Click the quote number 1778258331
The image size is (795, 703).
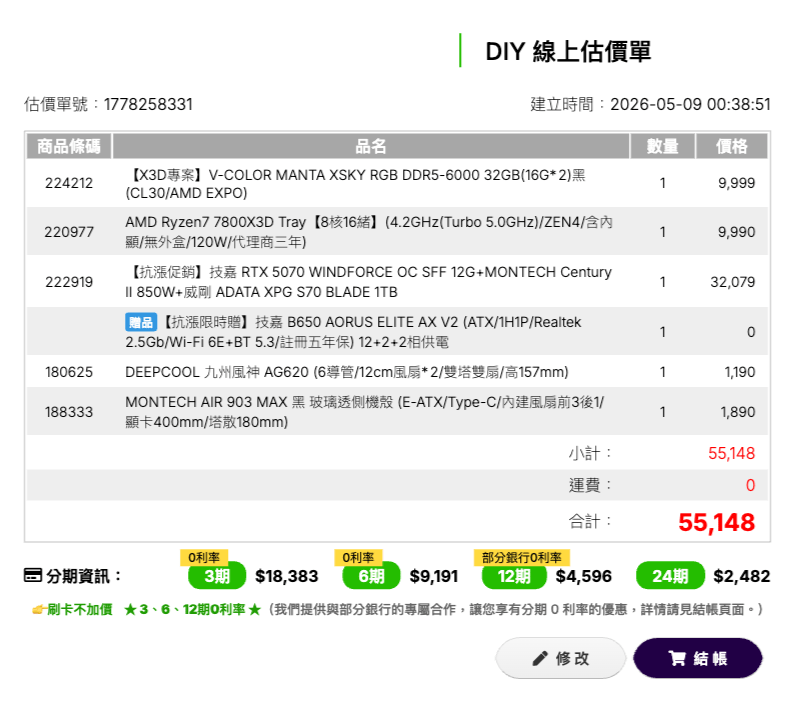pyautogui.click(x=148, y=104)
